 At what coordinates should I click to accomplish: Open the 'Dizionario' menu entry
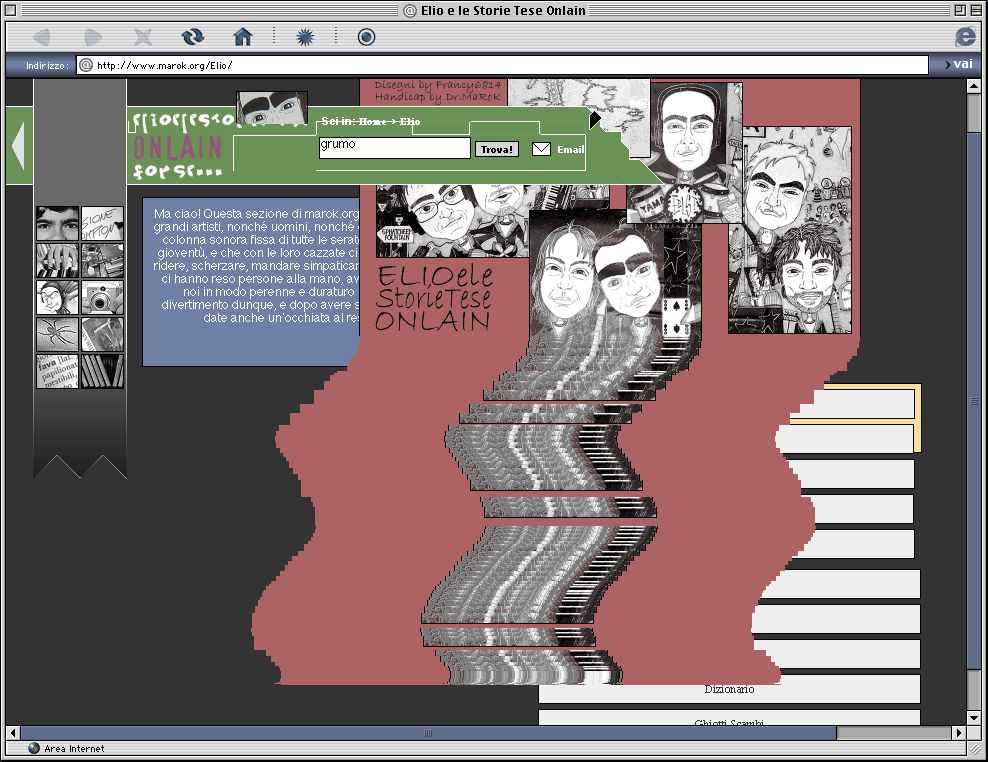click(x=729, y=690)
